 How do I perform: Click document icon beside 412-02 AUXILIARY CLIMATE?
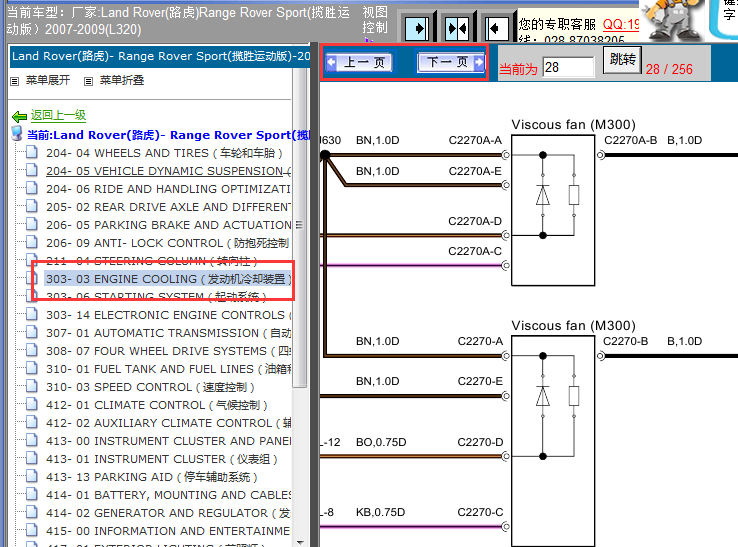pos(32,422)
